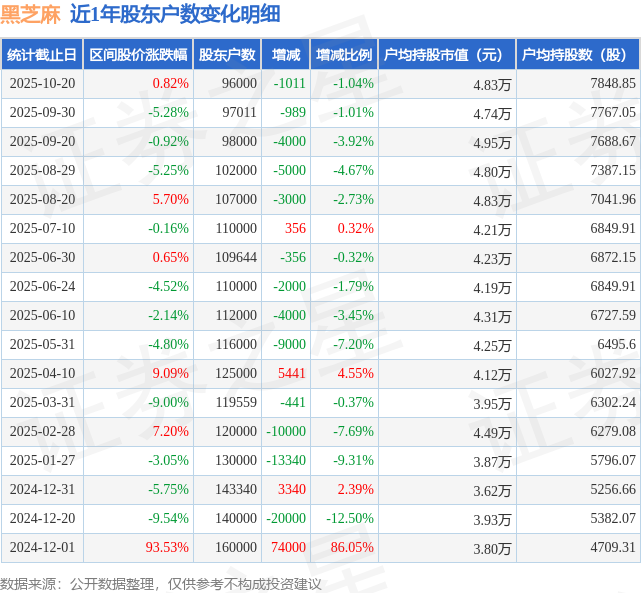The width and height of the screenshot is (641, 593).
Task: Select the 统计截止日 column header
Action: click(x=42, y=55)
